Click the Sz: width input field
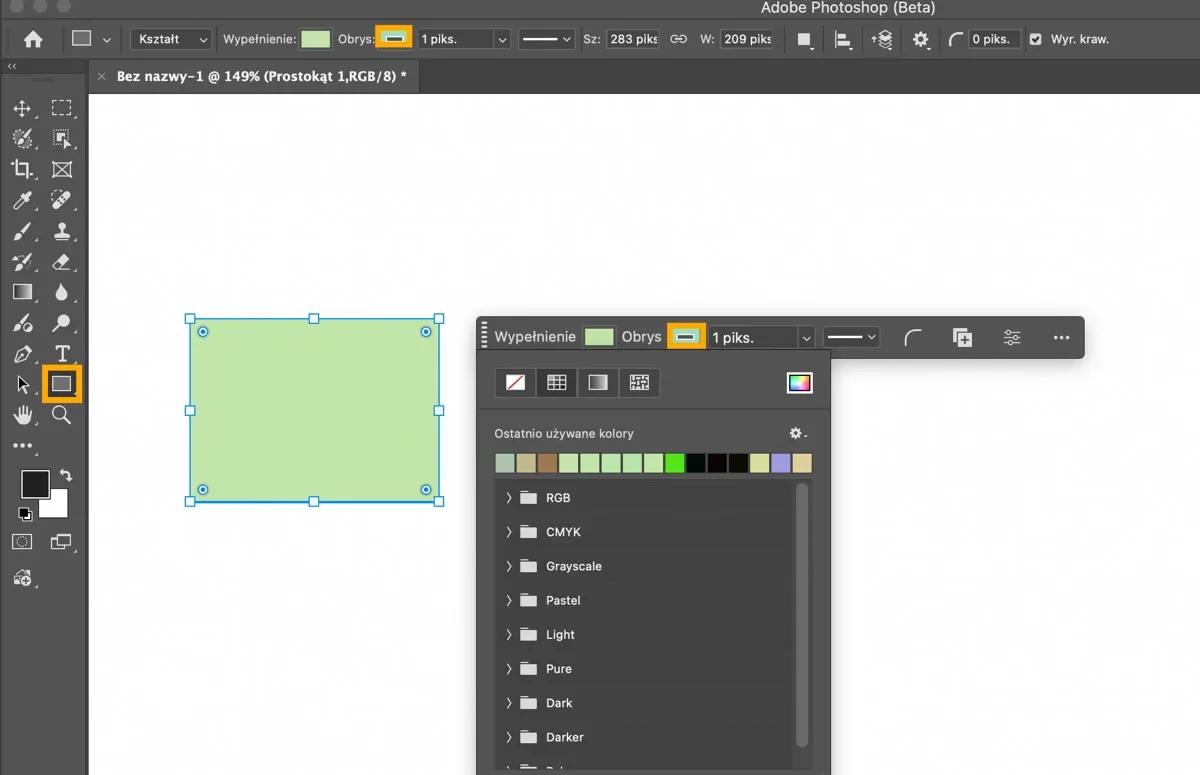The image size is (1200, 775). tap(633, 39)
